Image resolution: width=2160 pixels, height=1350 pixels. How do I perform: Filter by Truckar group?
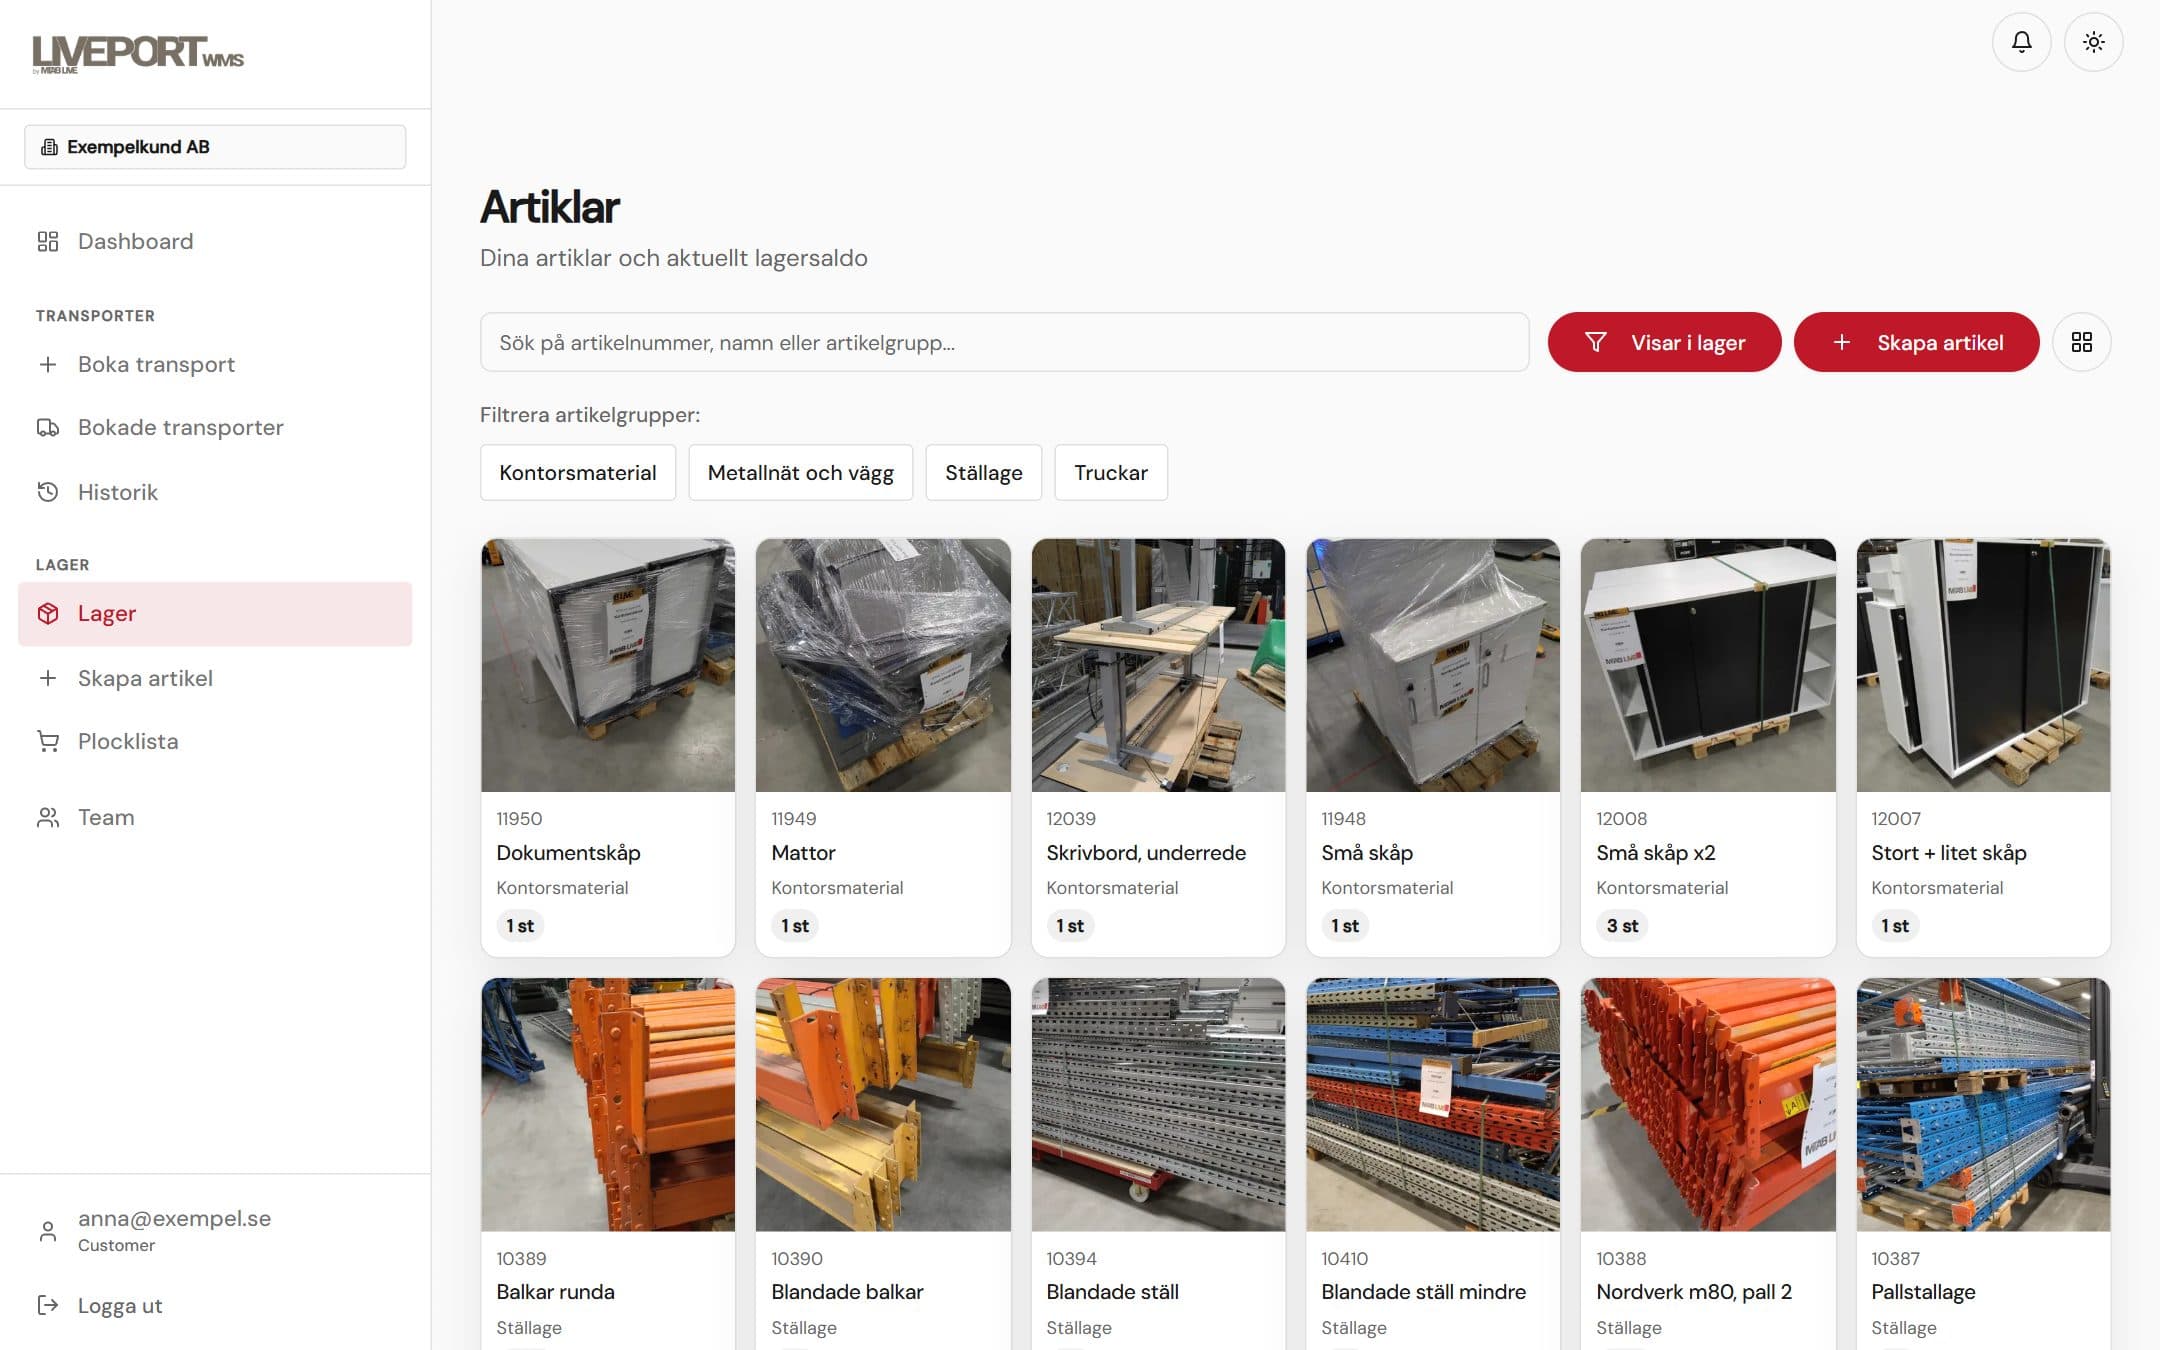pyautogui.click(x=1110, y=472)
